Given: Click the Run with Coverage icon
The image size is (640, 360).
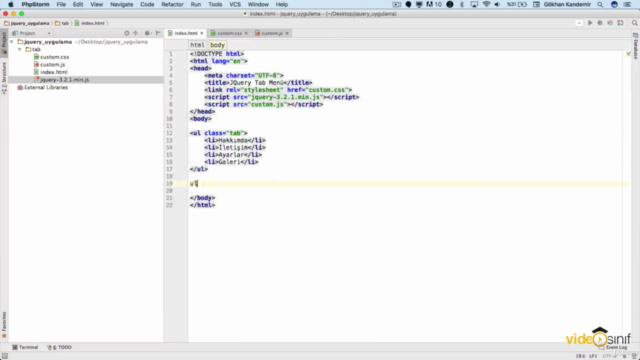Looking at the screenshot, I should click(x=610, y=23).
